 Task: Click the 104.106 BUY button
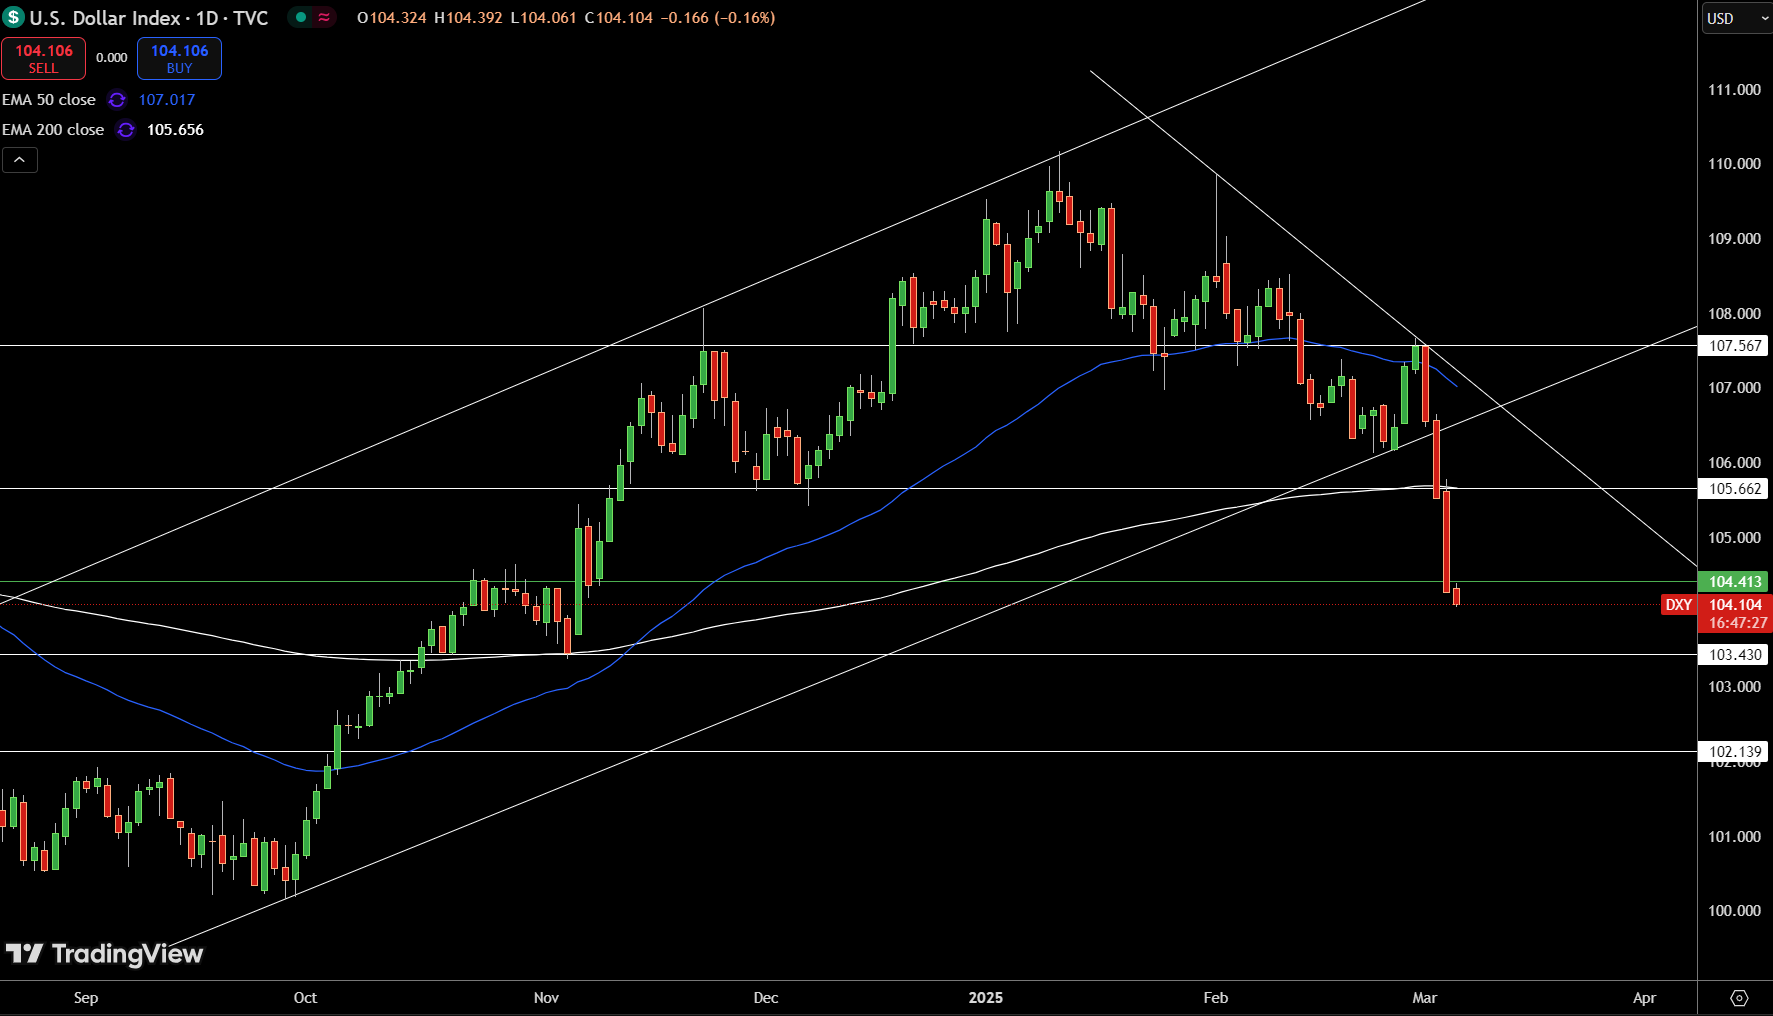(179, 59)
